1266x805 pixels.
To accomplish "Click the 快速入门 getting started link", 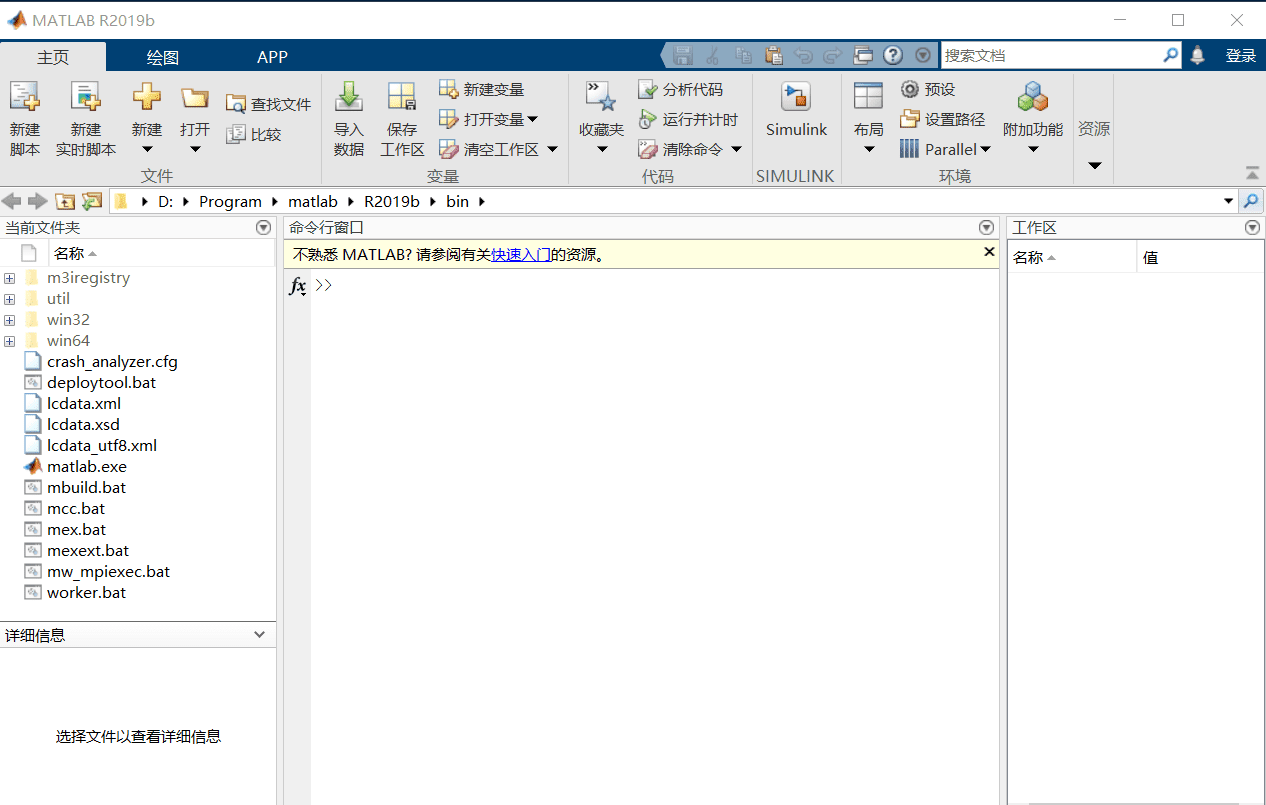I will pos(520,255).
